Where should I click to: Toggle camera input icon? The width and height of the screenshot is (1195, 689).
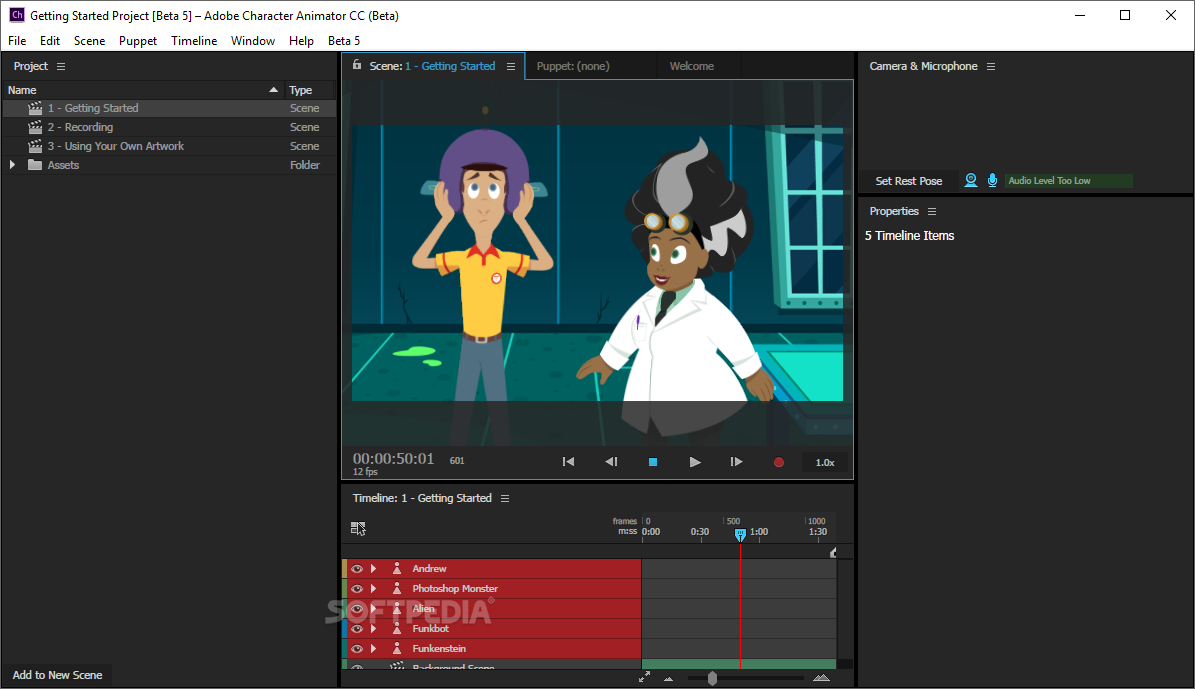point(970,181)
